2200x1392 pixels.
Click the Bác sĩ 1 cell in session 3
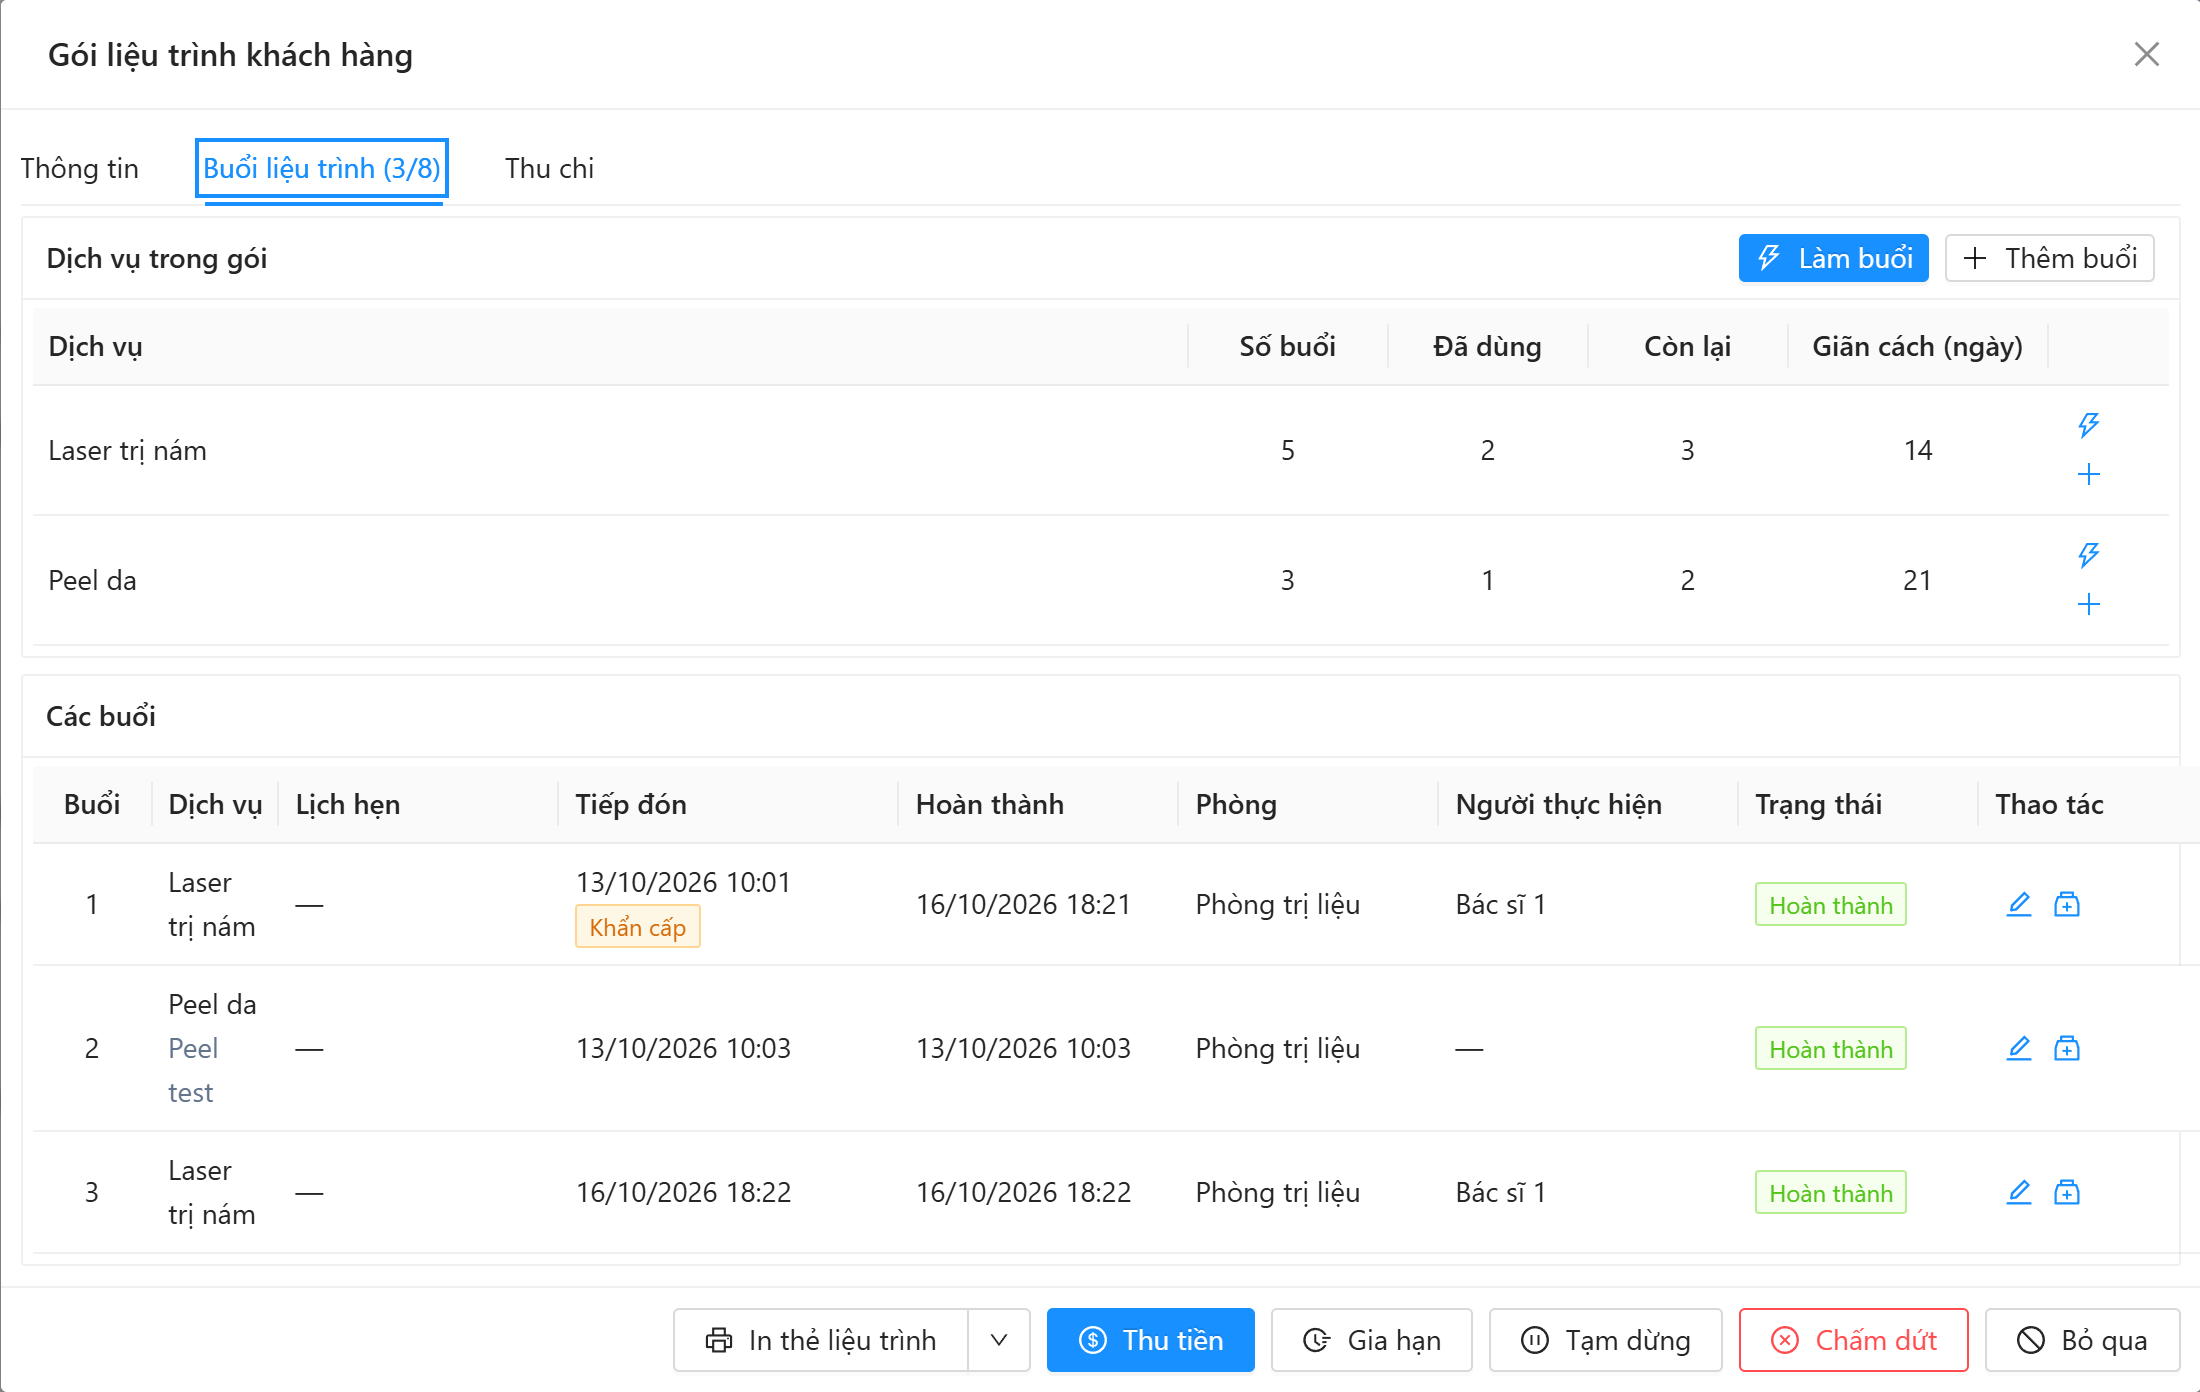click(x=1501, y=1193)
